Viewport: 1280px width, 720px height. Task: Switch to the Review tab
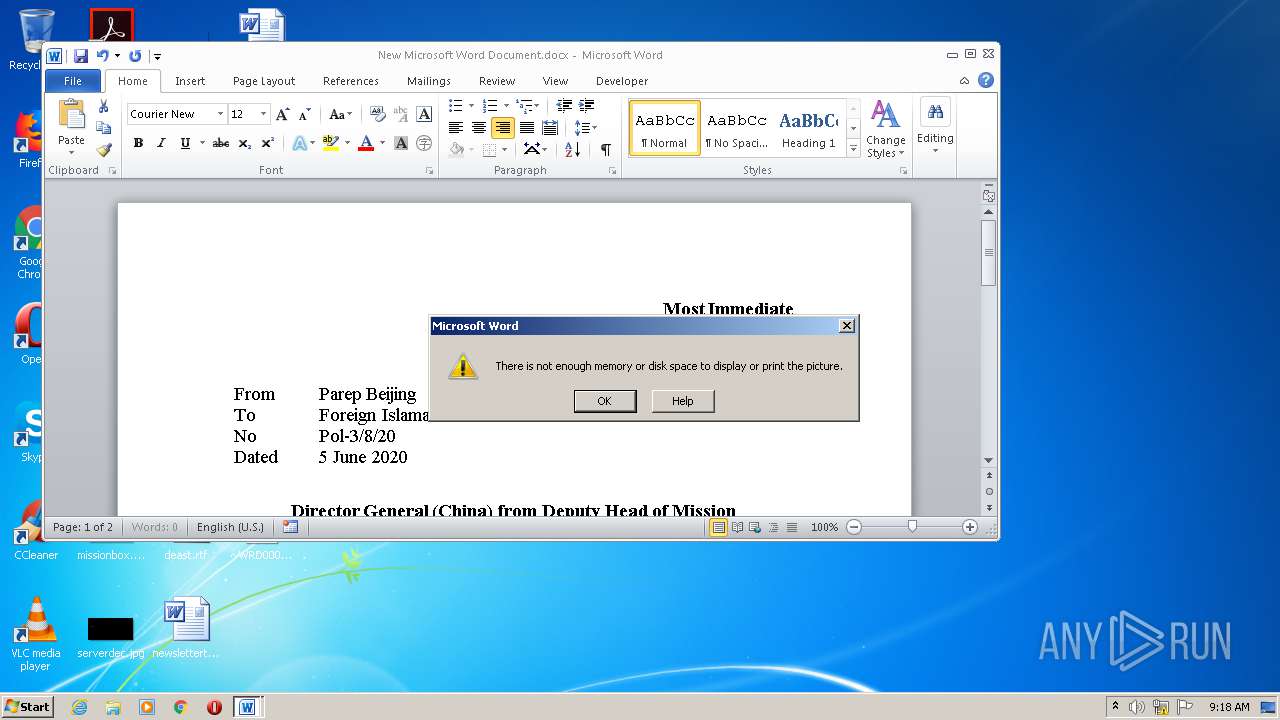(x=497, y=81)
